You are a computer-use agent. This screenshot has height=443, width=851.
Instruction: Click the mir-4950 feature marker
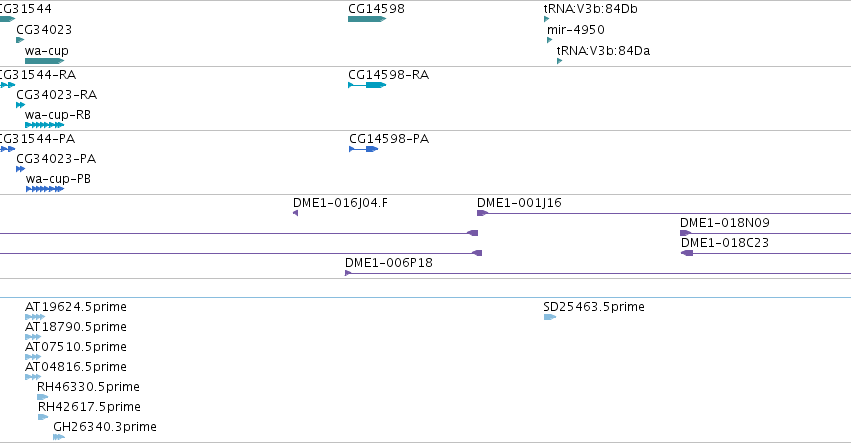550,40
